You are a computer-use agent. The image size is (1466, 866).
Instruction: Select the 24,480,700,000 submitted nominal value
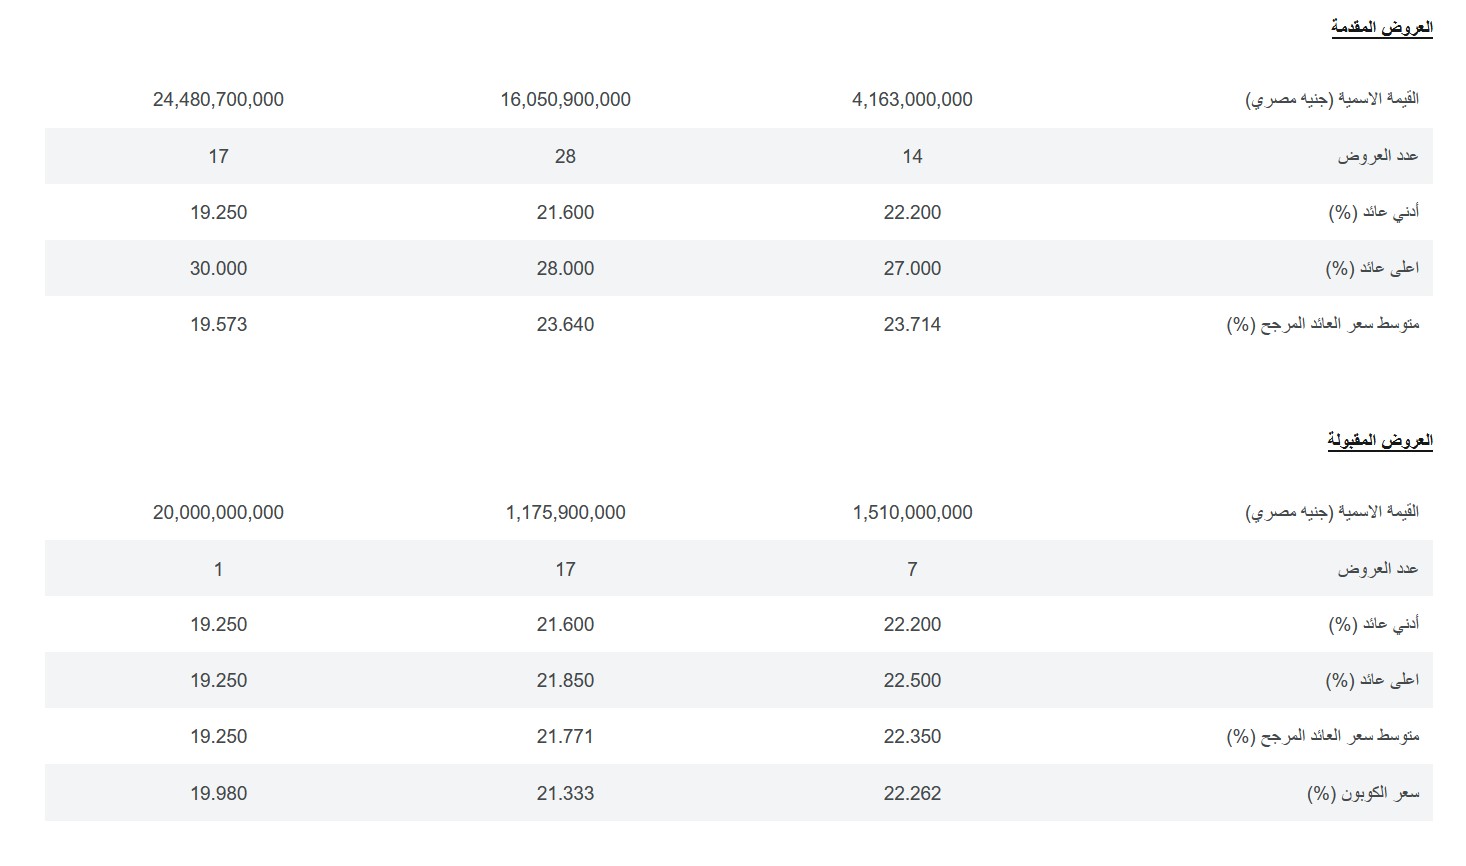tap(218, 99)
